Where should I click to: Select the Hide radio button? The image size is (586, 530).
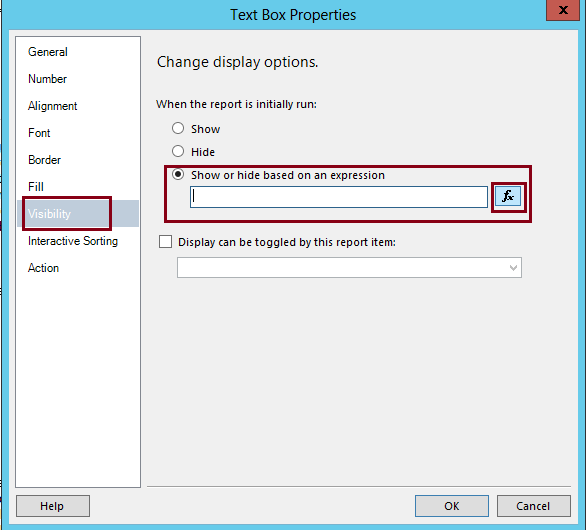click(178, 151)
